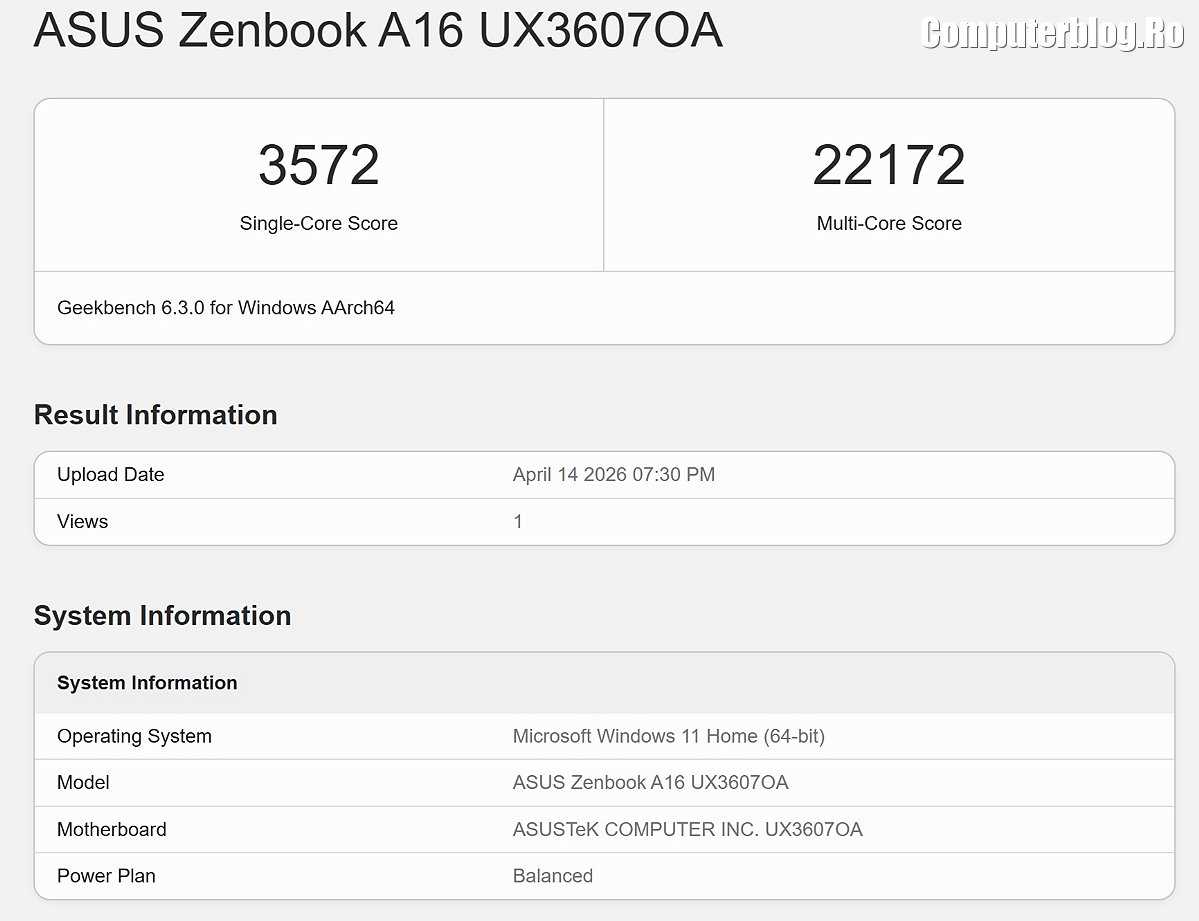The image size is (1199, 921).
Task: Click the ASUSTeK COMPUTER INC. motherboard value
Action: point(687,830)
